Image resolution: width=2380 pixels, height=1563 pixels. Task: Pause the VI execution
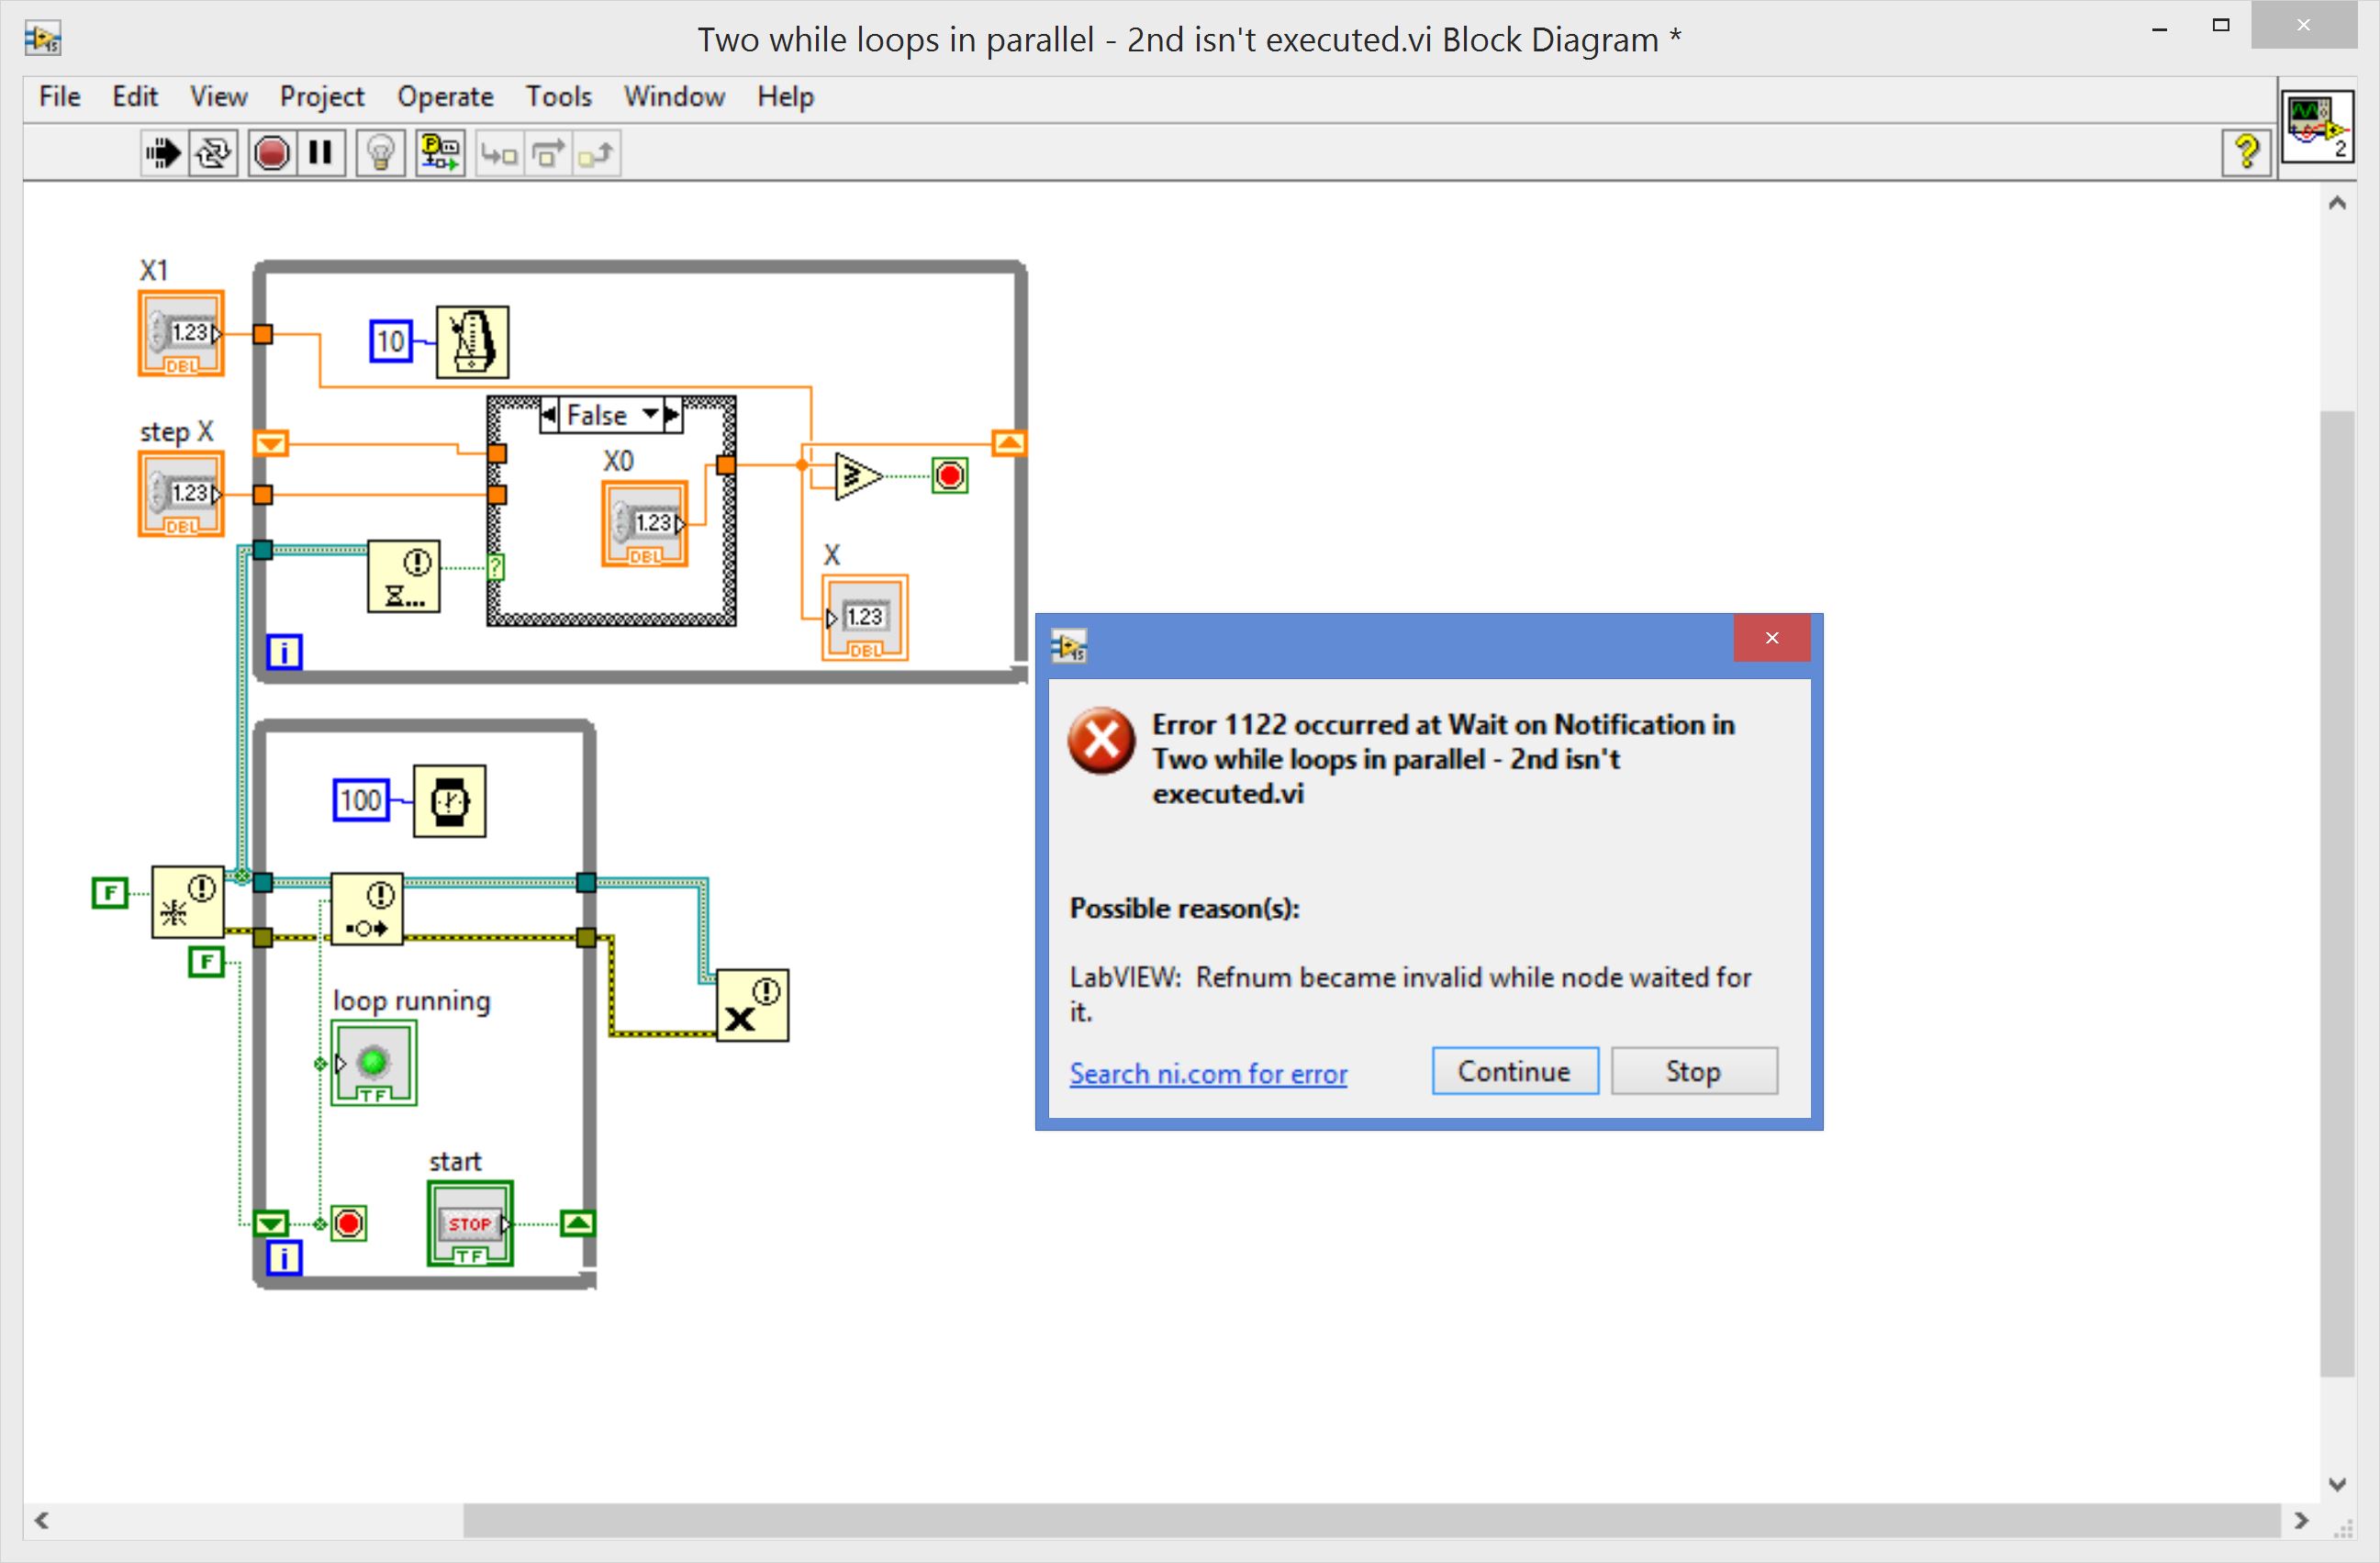(x=320, y=153)
